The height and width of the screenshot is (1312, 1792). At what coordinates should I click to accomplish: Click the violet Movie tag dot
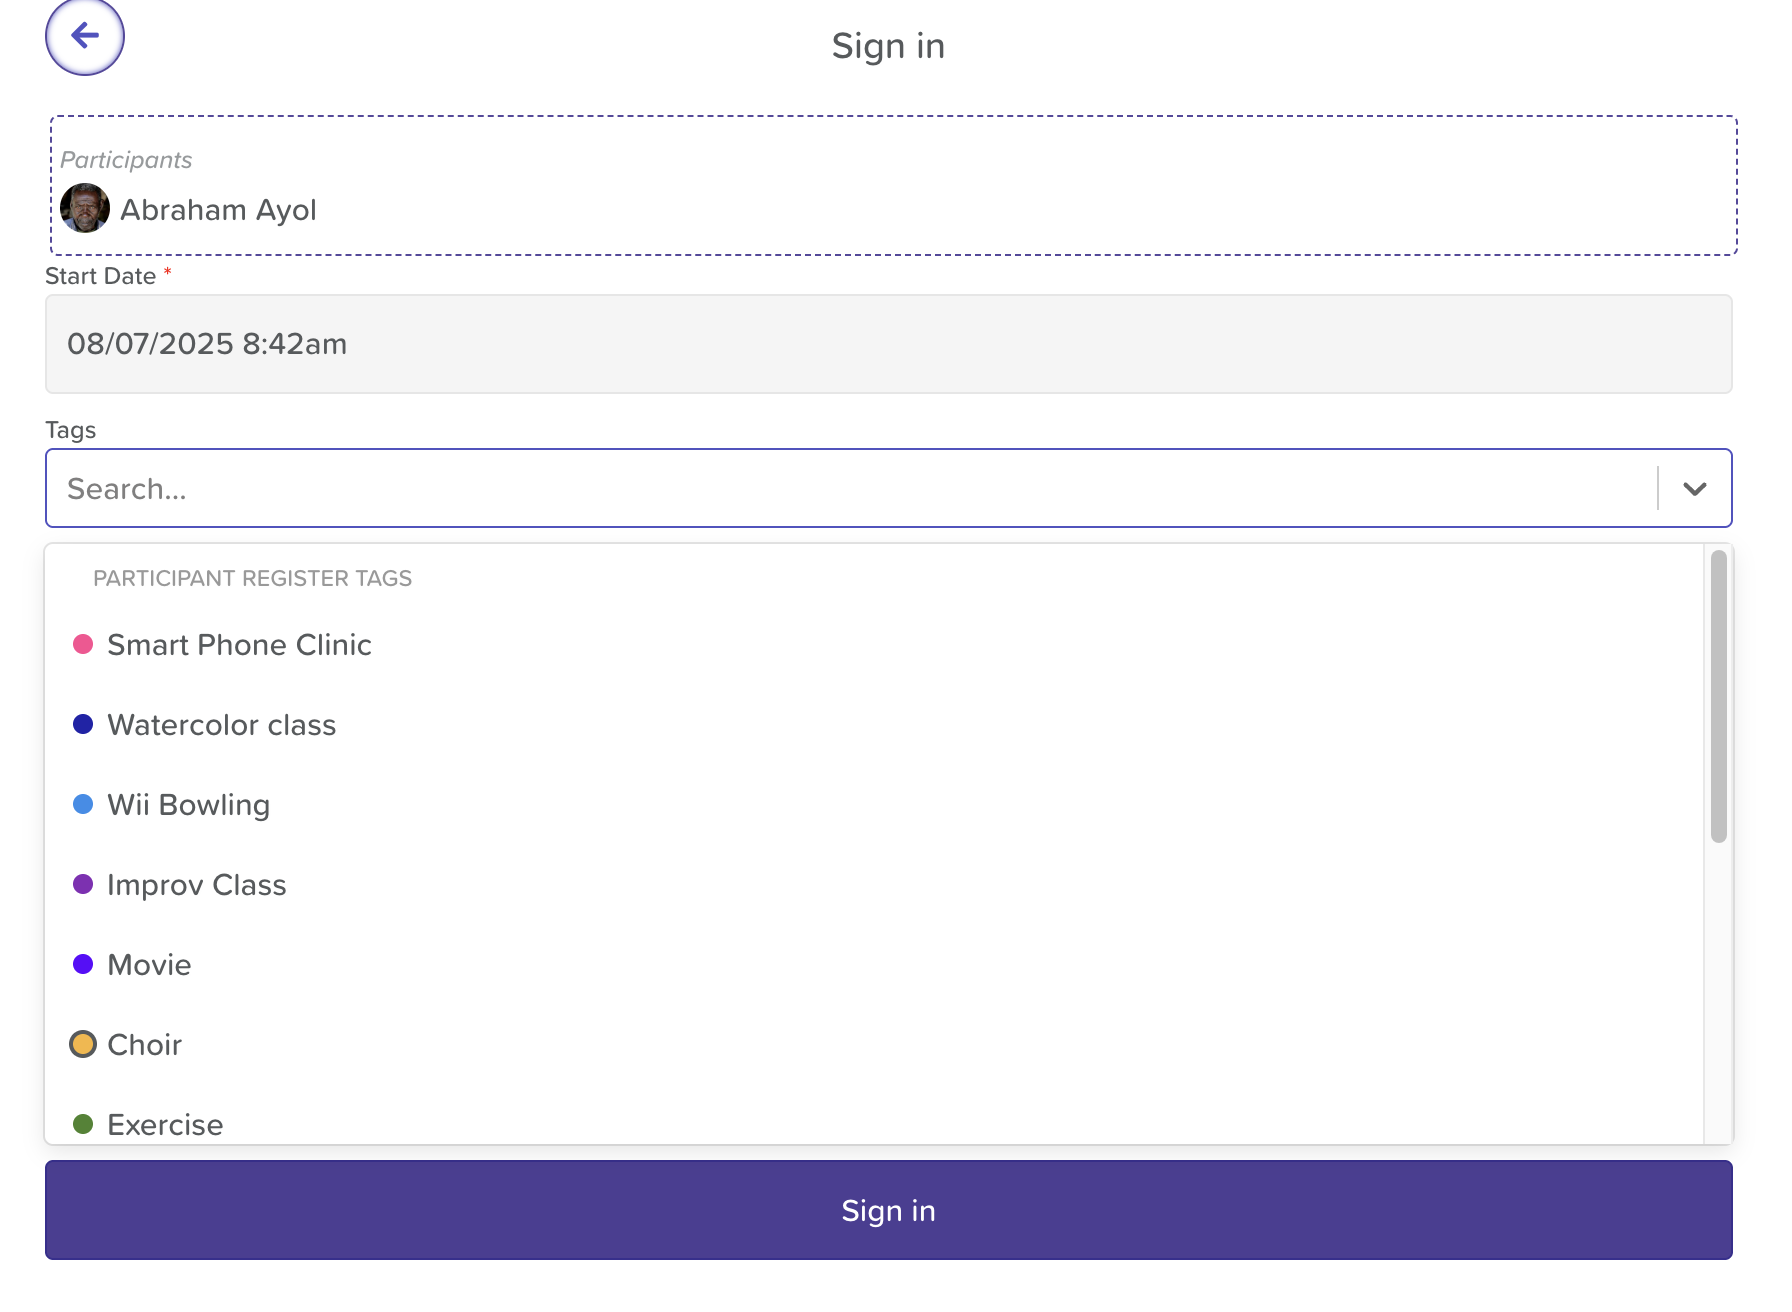pyautogui.click(x=83, y=964)
